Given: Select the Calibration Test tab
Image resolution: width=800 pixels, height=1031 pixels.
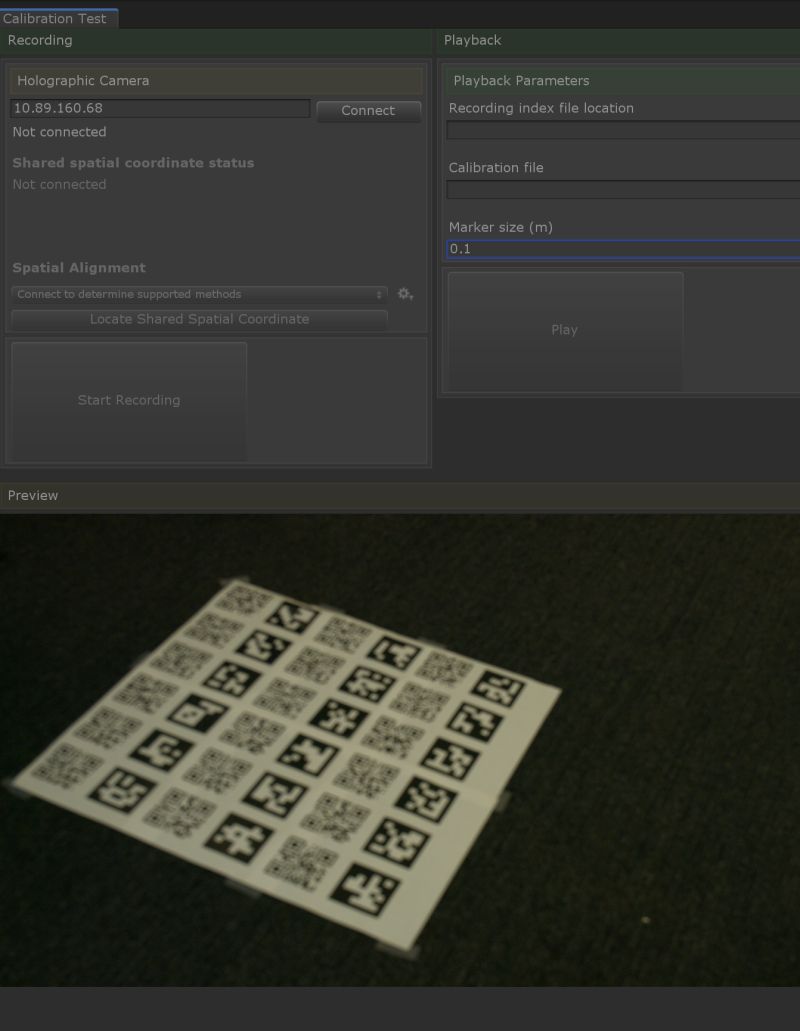Looking at the screenshot, I should (55, 18).
